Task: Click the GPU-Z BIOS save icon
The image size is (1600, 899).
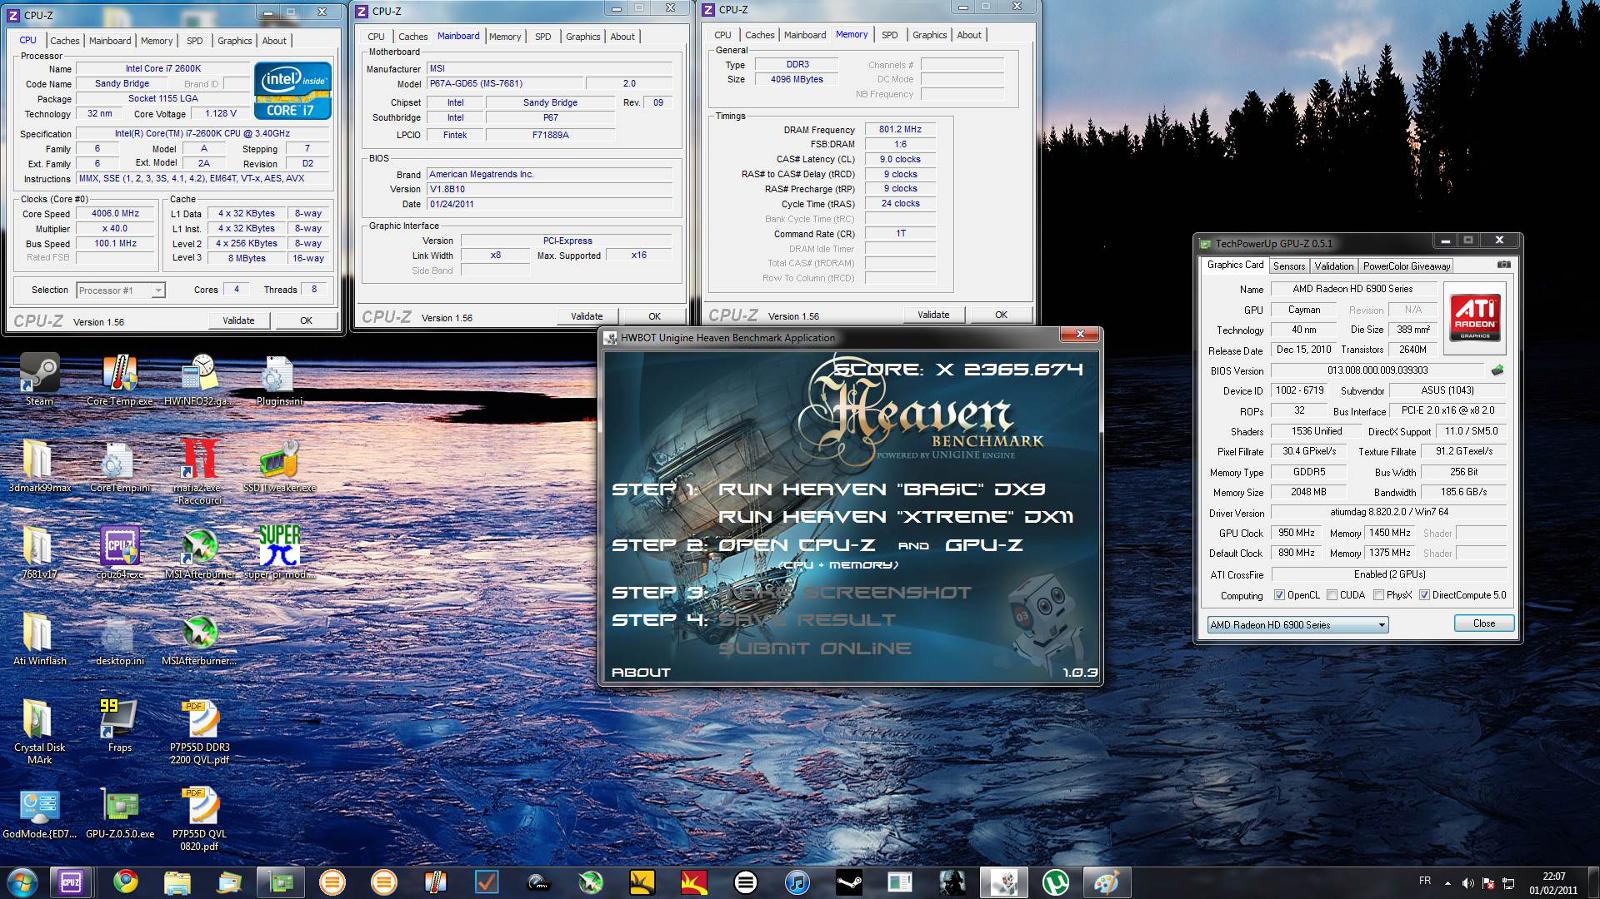Action: tap(1497, 370)
